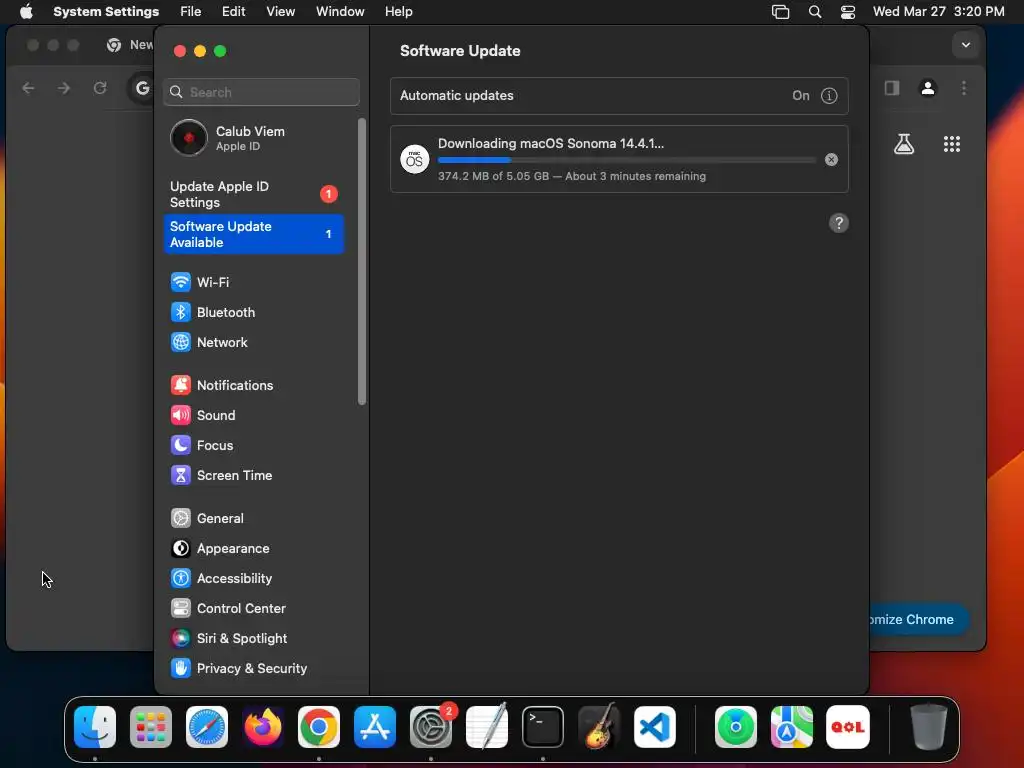The image size is (1024, 768).
Task: Select Control Center settings
Action: pyautogui.click(x=253, y=609)
